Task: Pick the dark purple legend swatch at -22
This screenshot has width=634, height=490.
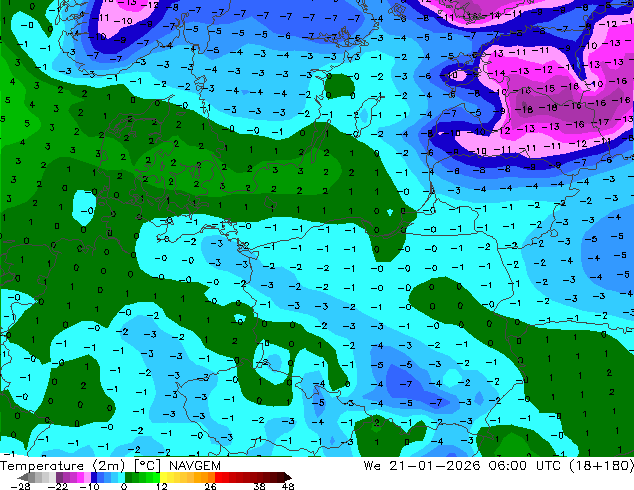Action: click(x=59, y=477)
